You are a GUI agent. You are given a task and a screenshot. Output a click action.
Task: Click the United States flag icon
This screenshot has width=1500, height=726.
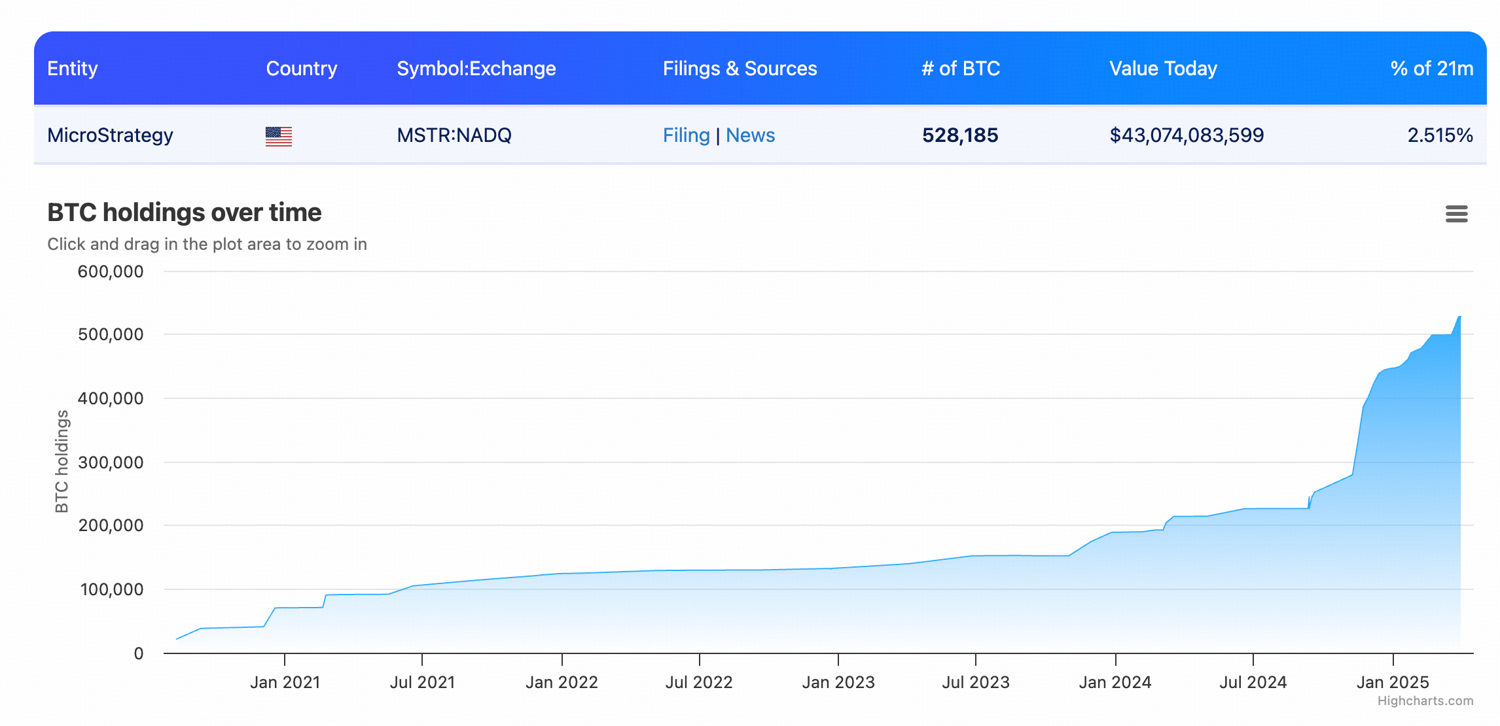pyautogui.click(x=277, y=135)
